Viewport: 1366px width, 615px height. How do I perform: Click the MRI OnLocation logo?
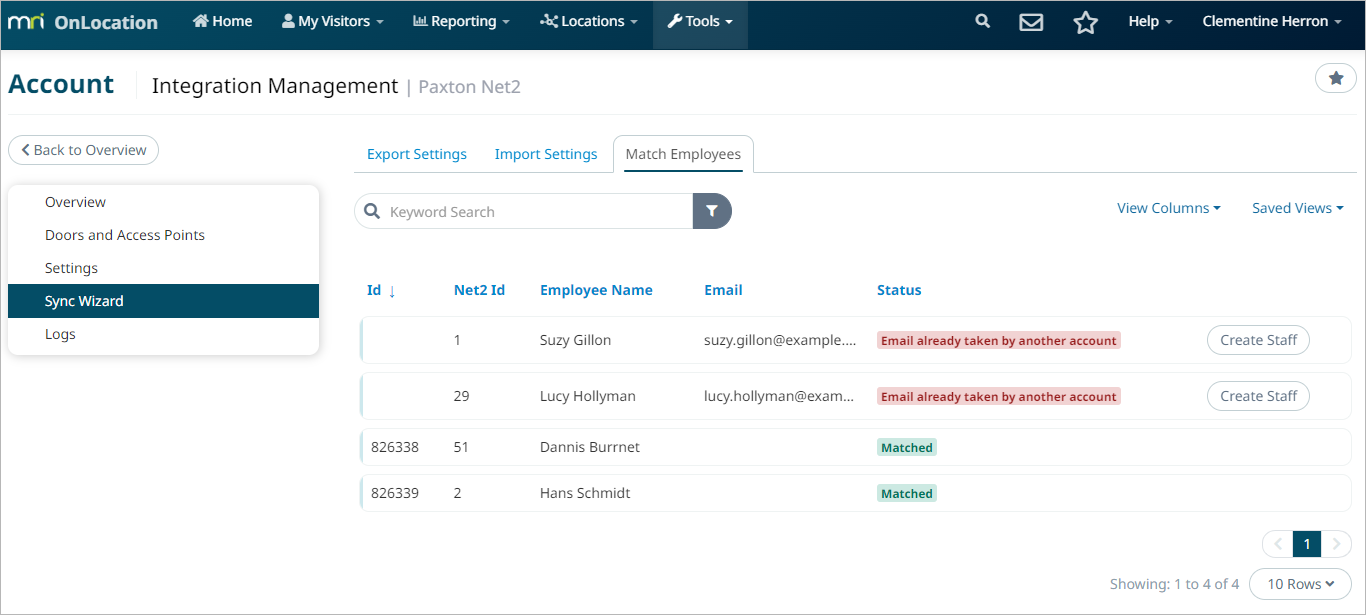(83, 22)
